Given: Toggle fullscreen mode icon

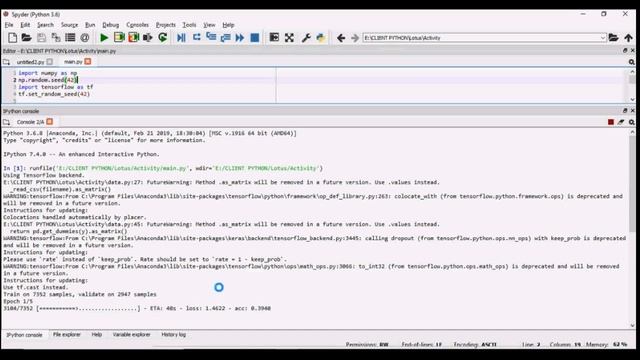Looking at the screenshot, I should point(289,38).
